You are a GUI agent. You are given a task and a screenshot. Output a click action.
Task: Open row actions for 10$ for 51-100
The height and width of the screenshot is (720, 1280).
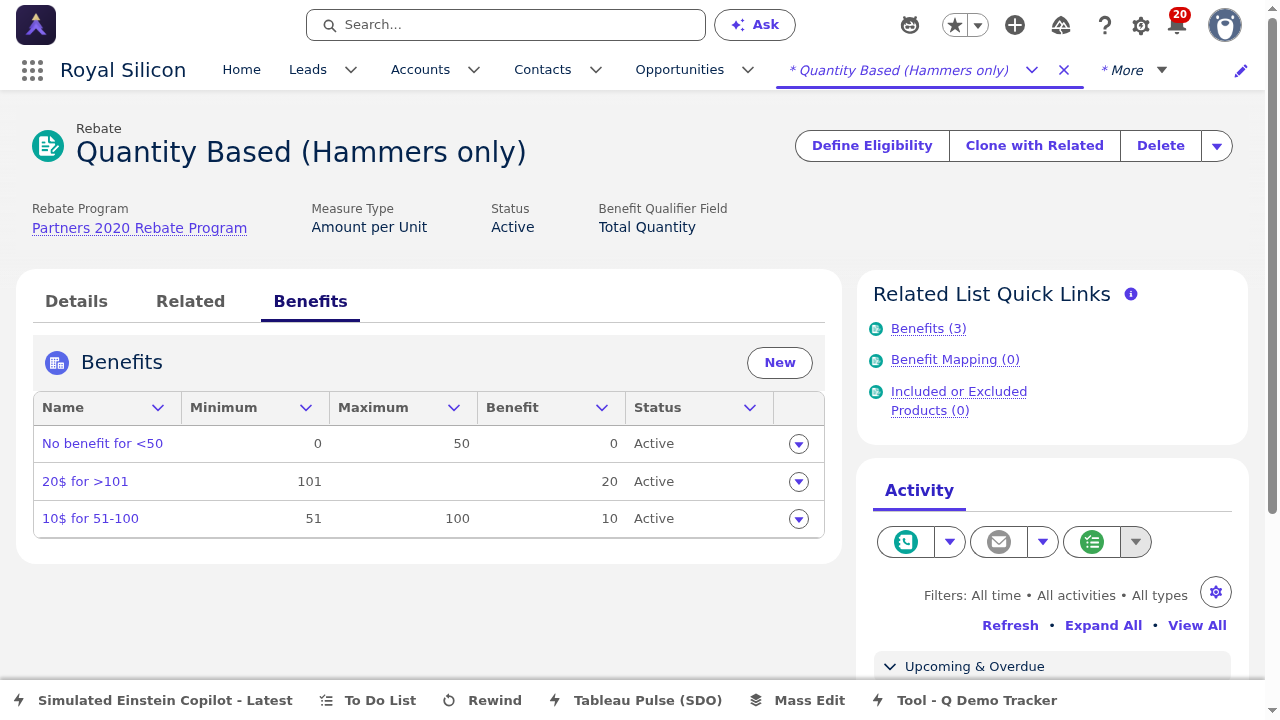799,519
